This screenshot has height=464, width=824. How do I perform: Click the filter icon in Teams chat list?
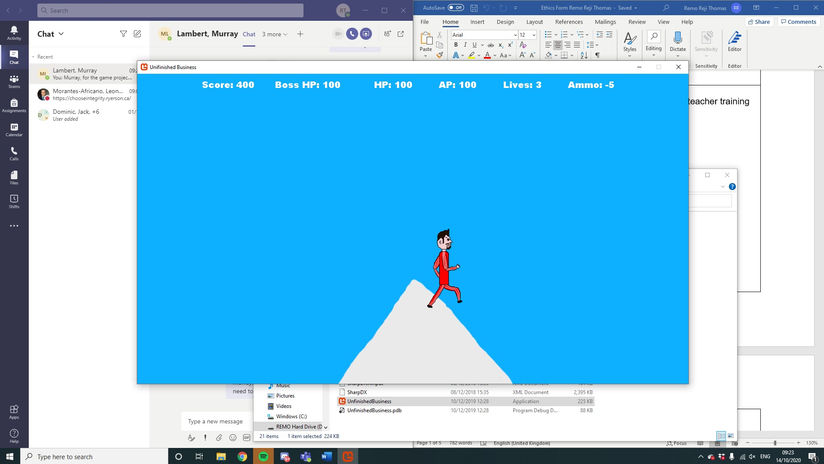[123, 34]
